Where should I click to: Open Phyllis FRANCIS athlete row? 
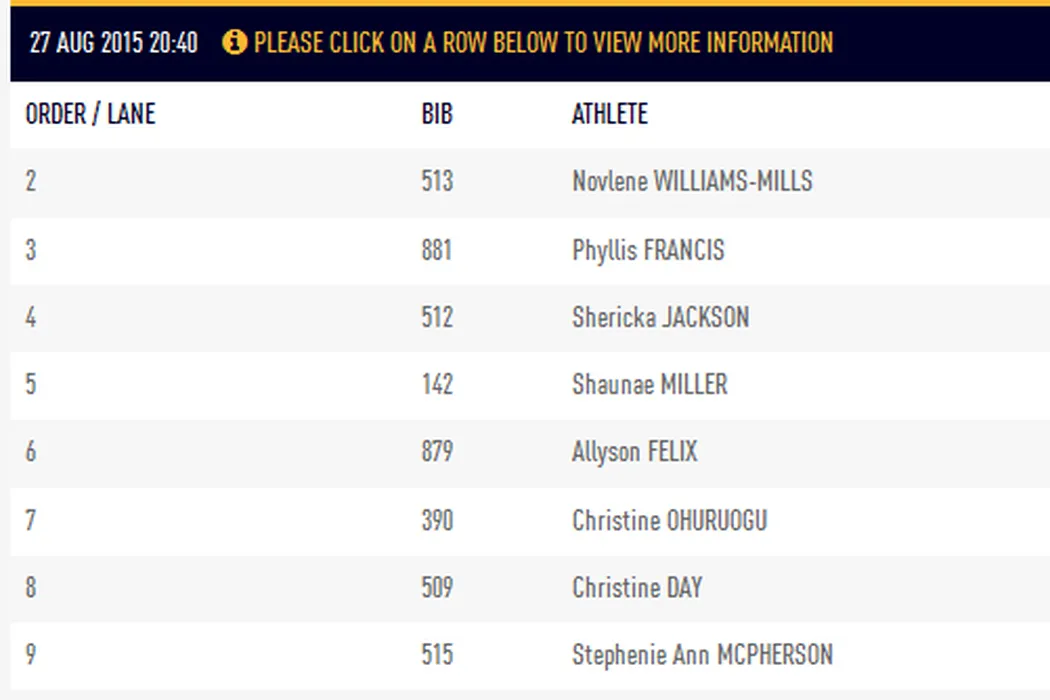[x=648, y=249]
